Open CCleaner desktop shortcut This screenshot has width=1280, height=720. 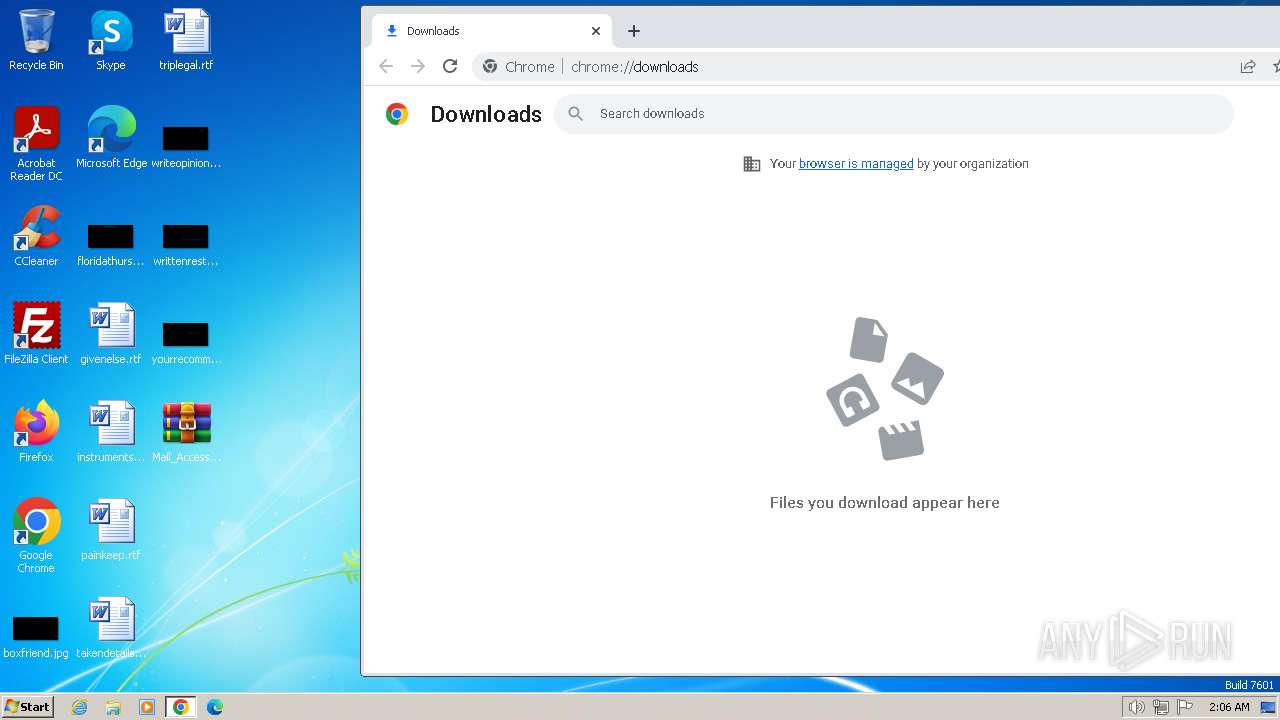tap(36, 236)
